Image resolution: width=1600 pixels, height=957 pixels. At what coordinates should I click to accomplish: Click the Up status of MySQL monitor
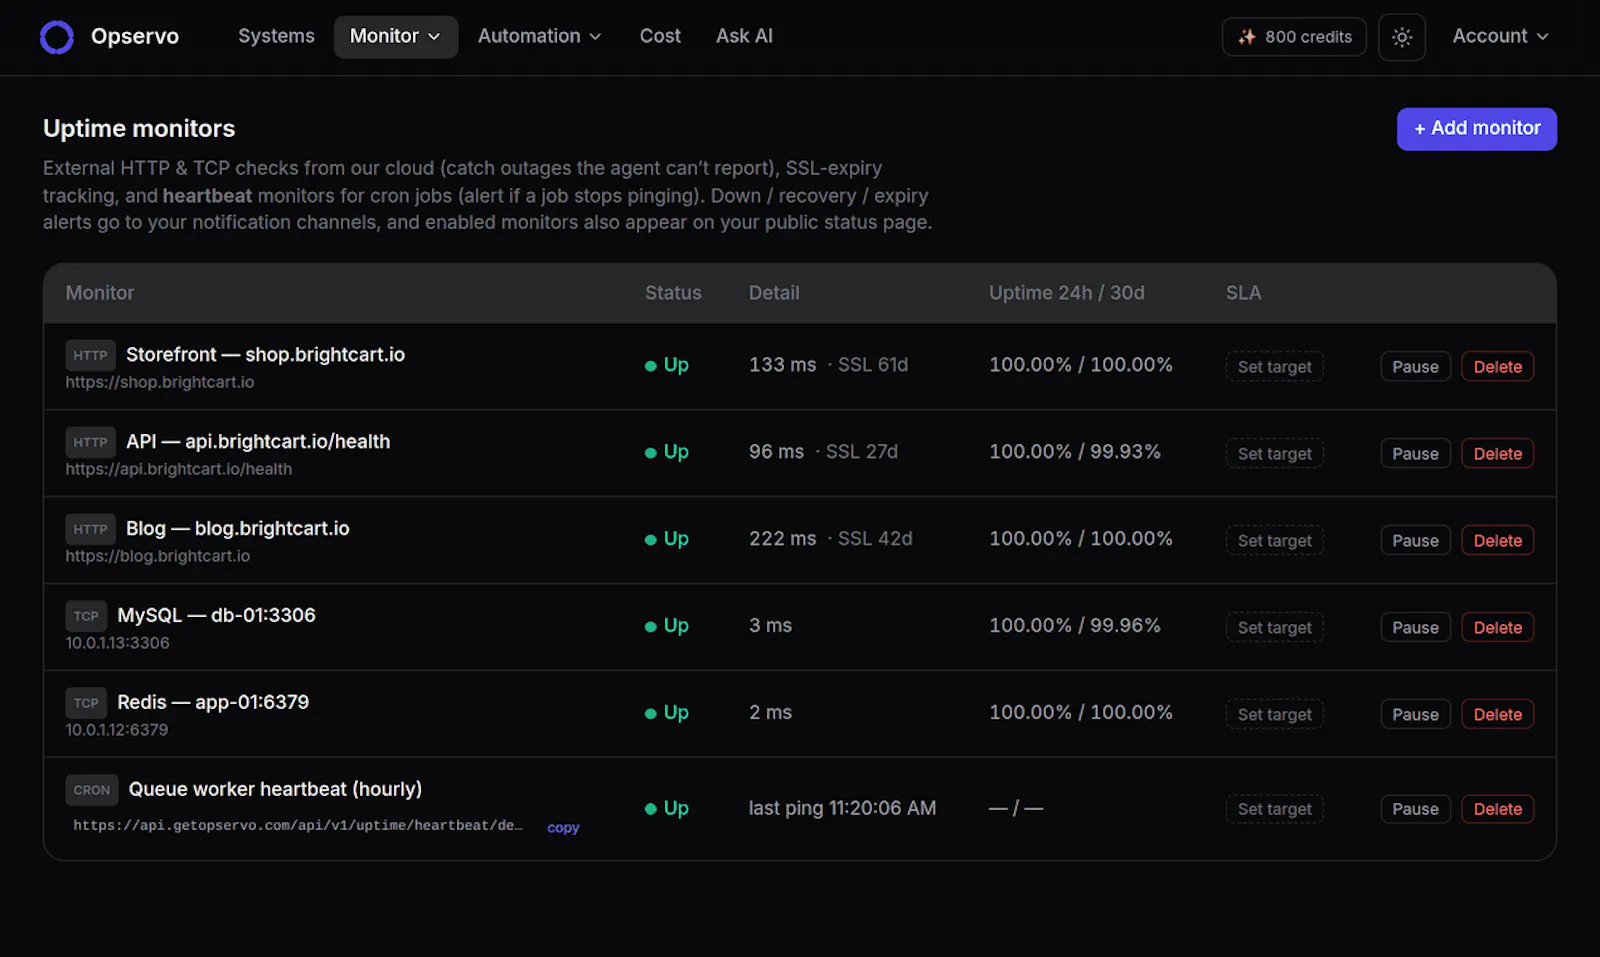667,626
